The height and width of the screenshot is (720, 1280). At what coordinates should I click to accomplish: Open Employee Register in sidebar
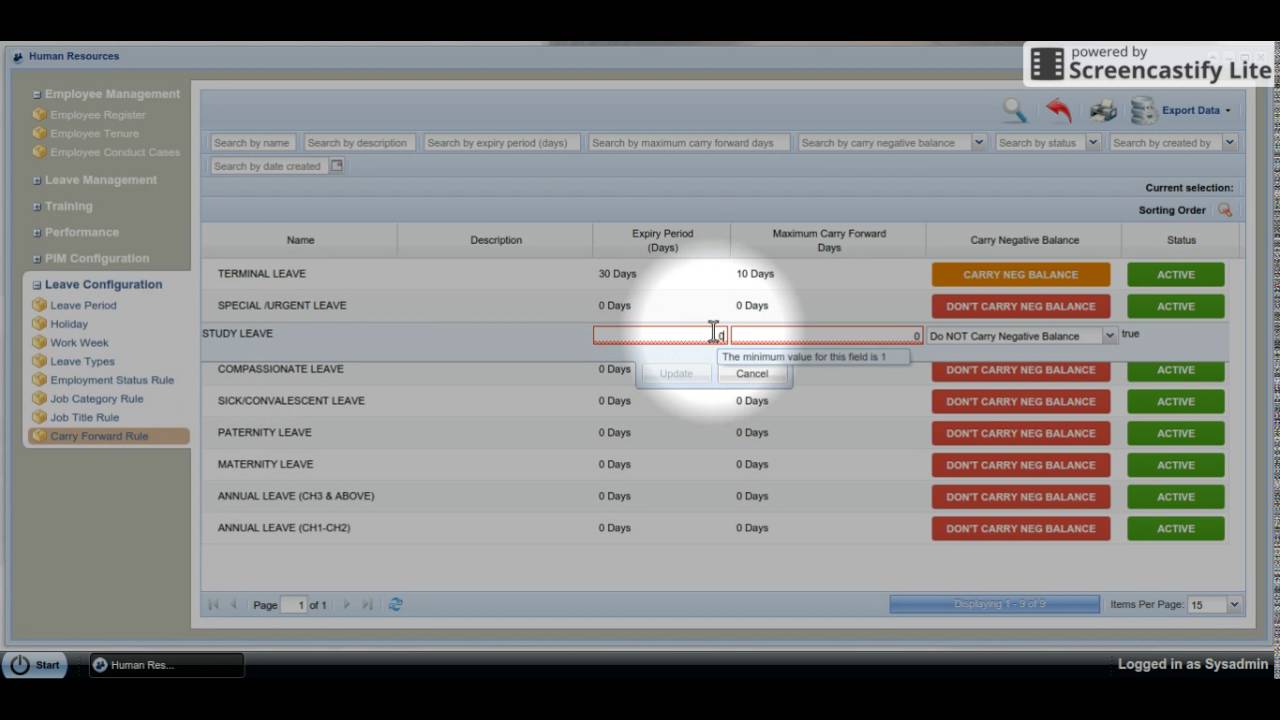click(97, 115)
